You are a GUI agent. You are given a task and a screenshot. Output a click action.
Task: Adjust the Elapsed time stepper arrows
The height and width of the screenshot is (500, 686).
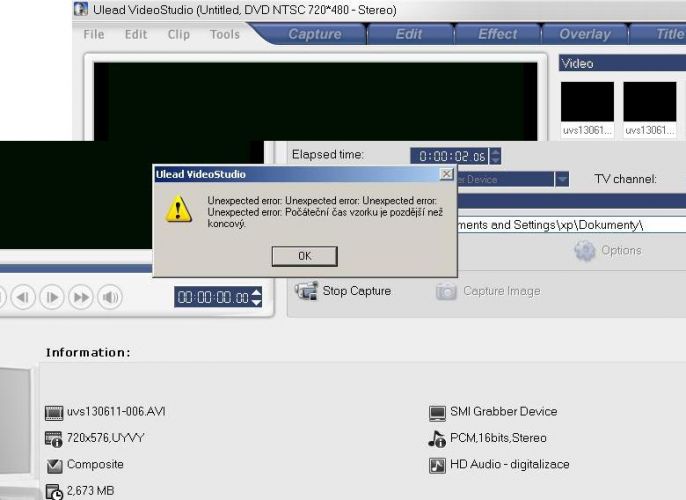pyautogui.click(x=495, y=156)
